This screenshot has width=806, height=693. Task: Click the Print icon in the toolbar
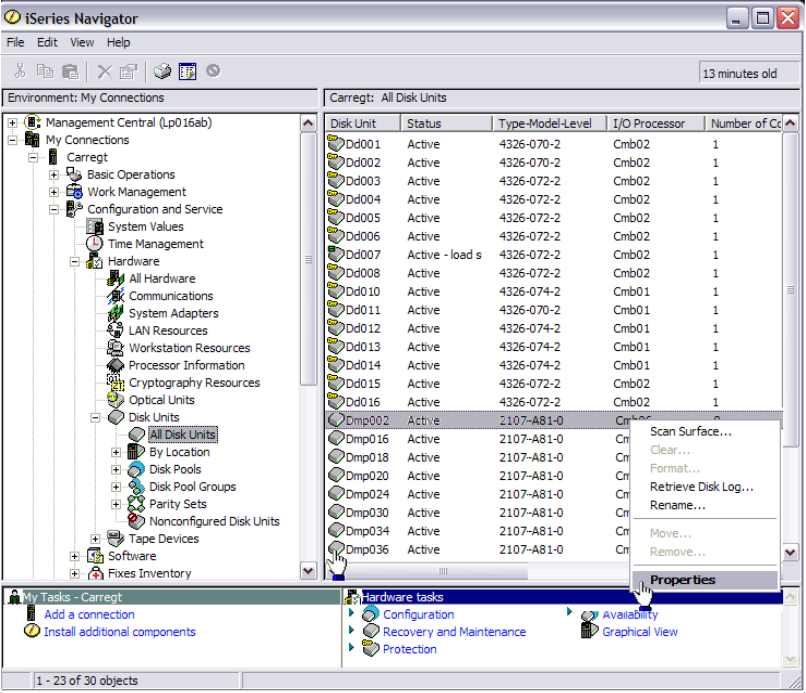(x=163, y=71)
